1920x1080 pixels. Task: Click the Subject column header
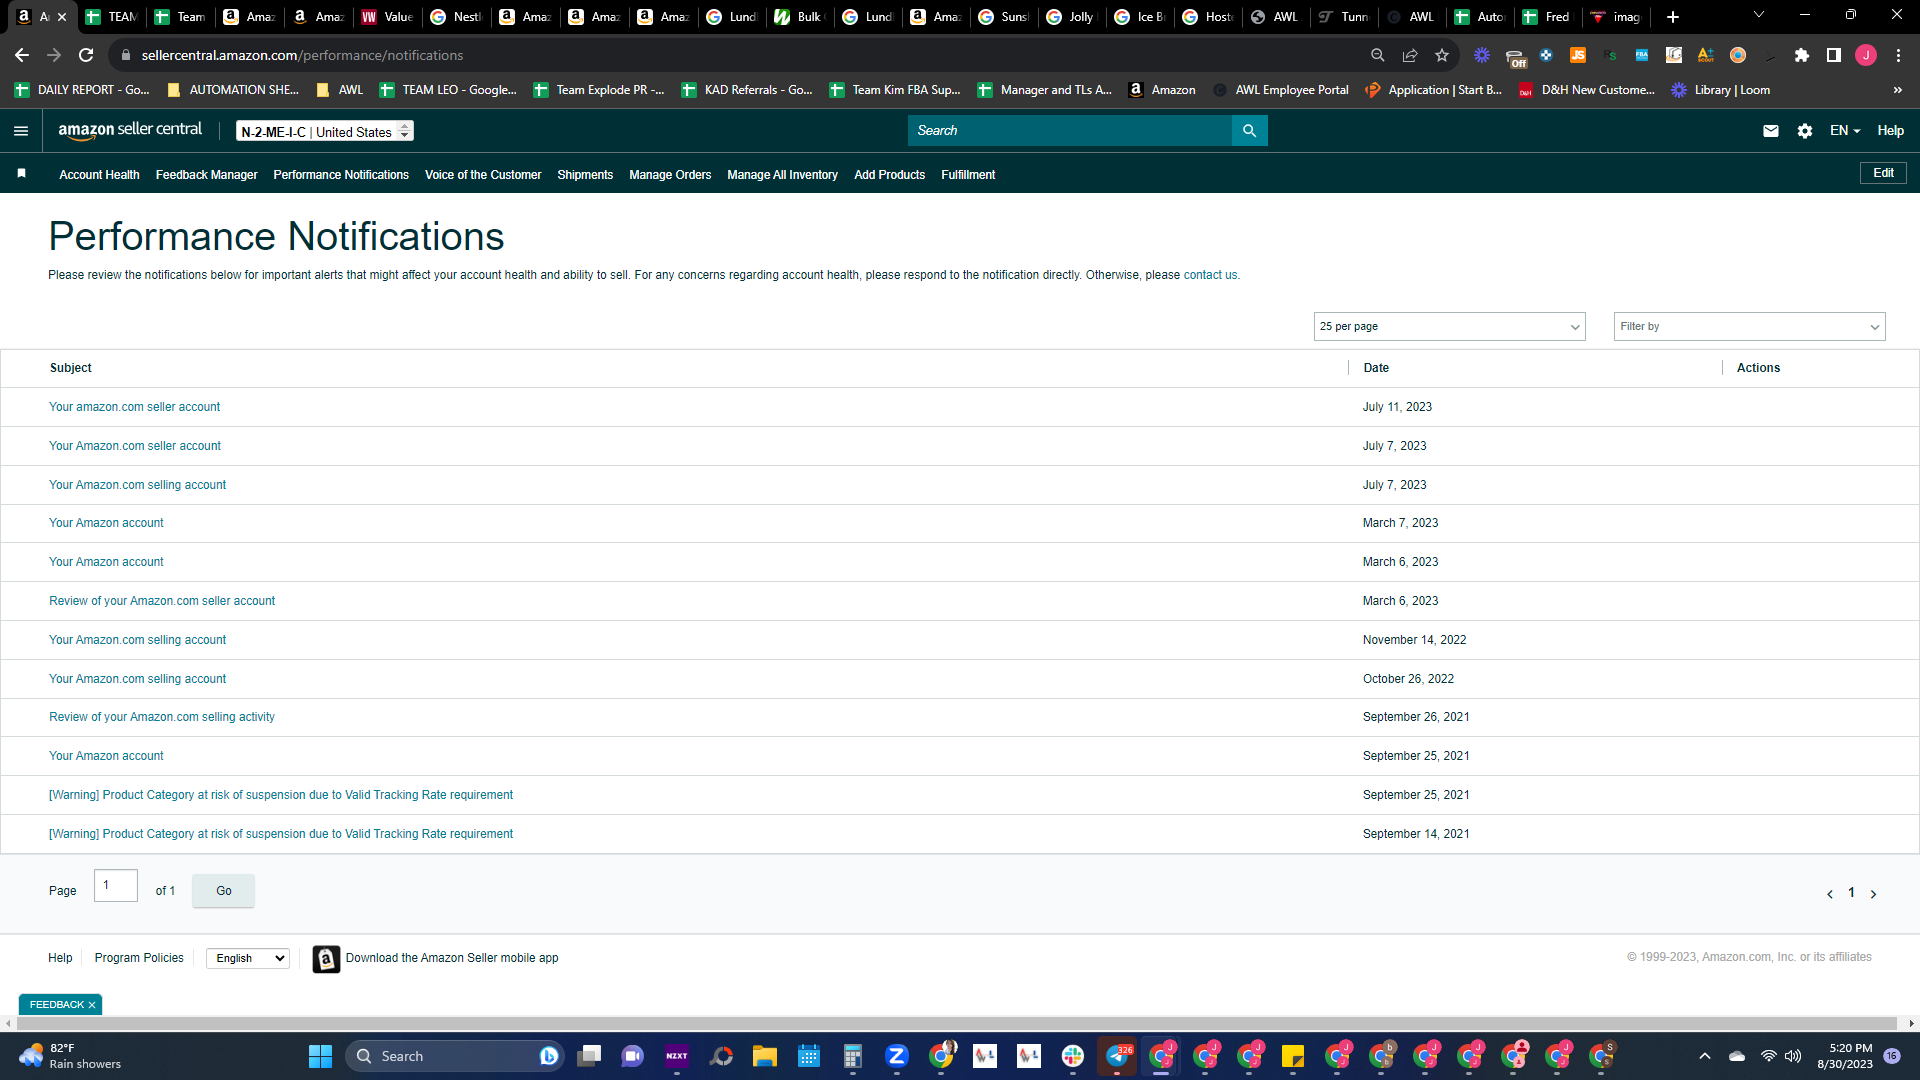[71, 368]
